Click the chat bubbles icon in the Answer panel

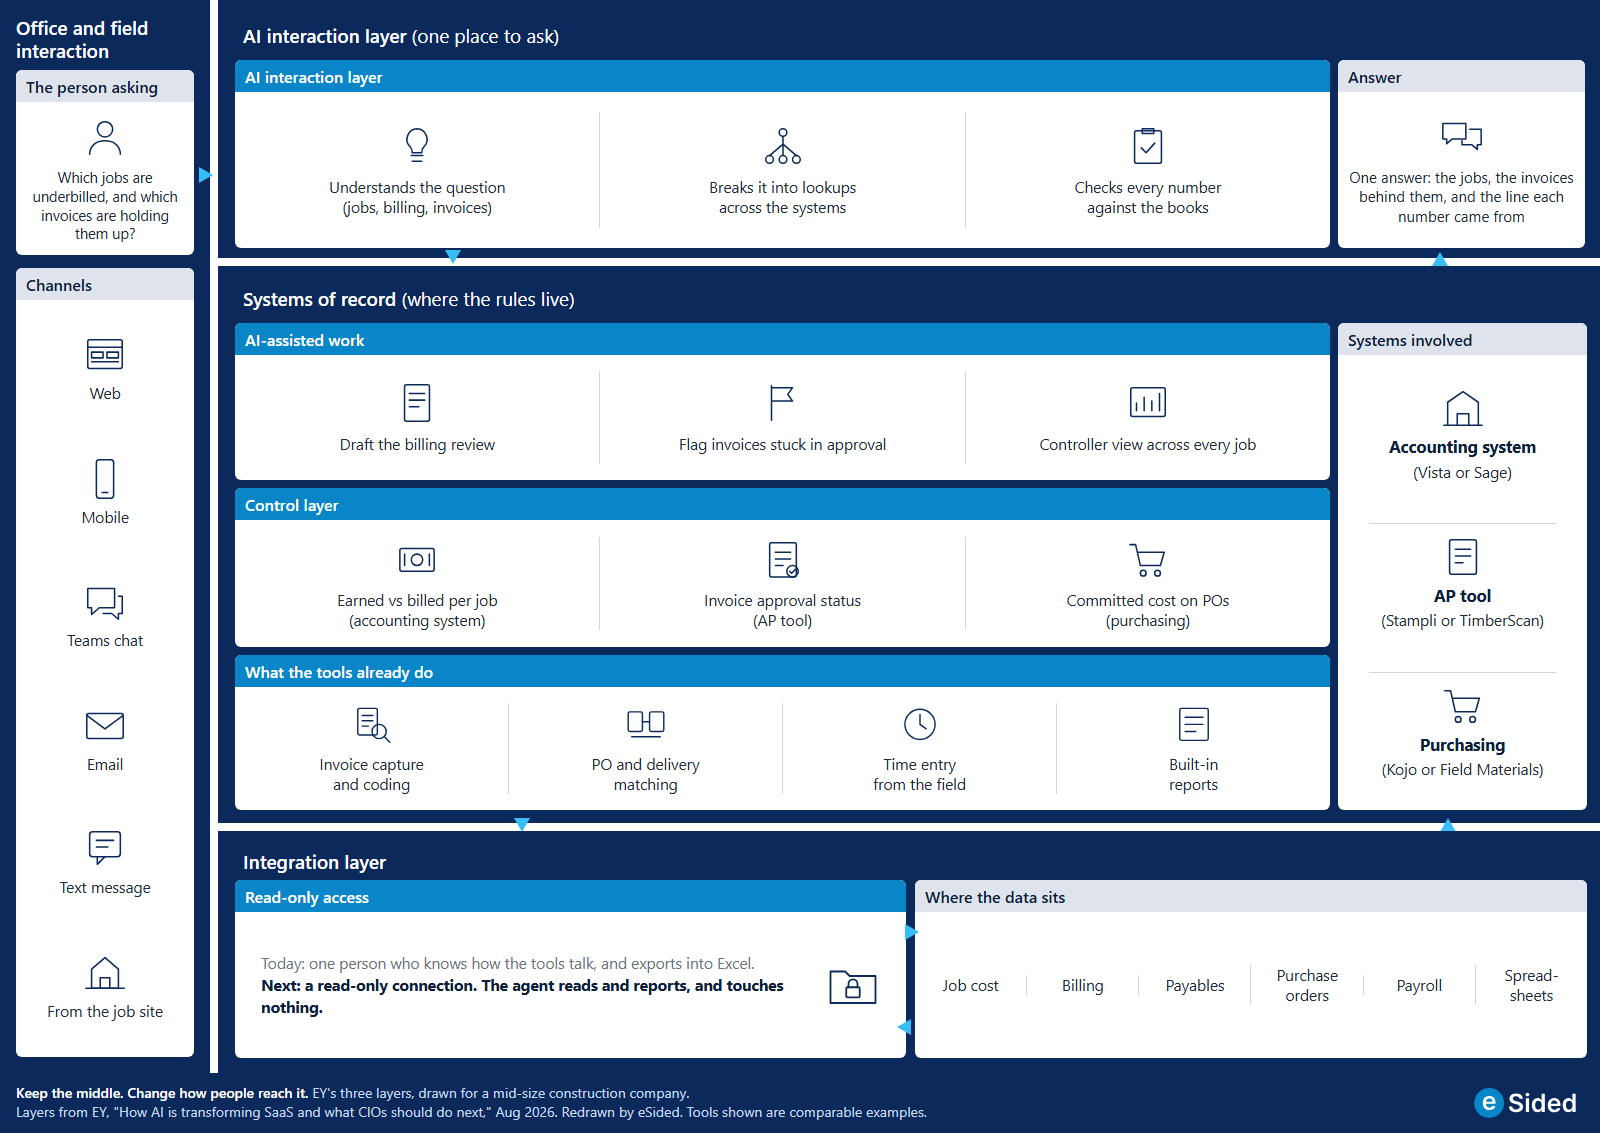click(x=1462, y=135)
